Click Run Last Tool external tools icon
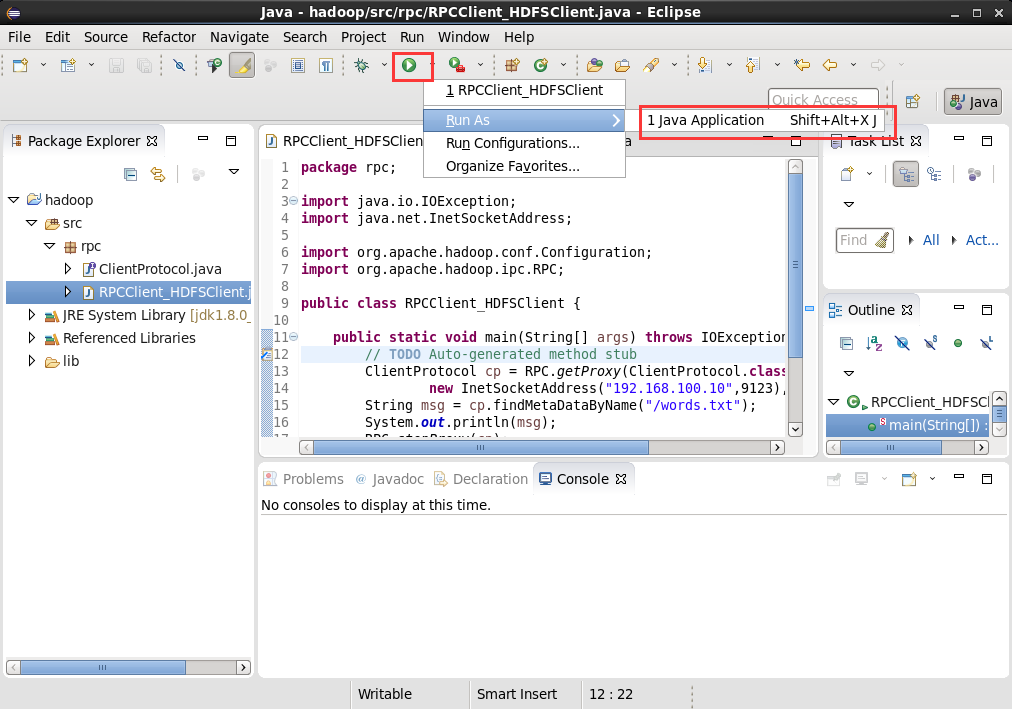Image resolution: width=1012 pixels, height=709 pixels. coord(457,65)
